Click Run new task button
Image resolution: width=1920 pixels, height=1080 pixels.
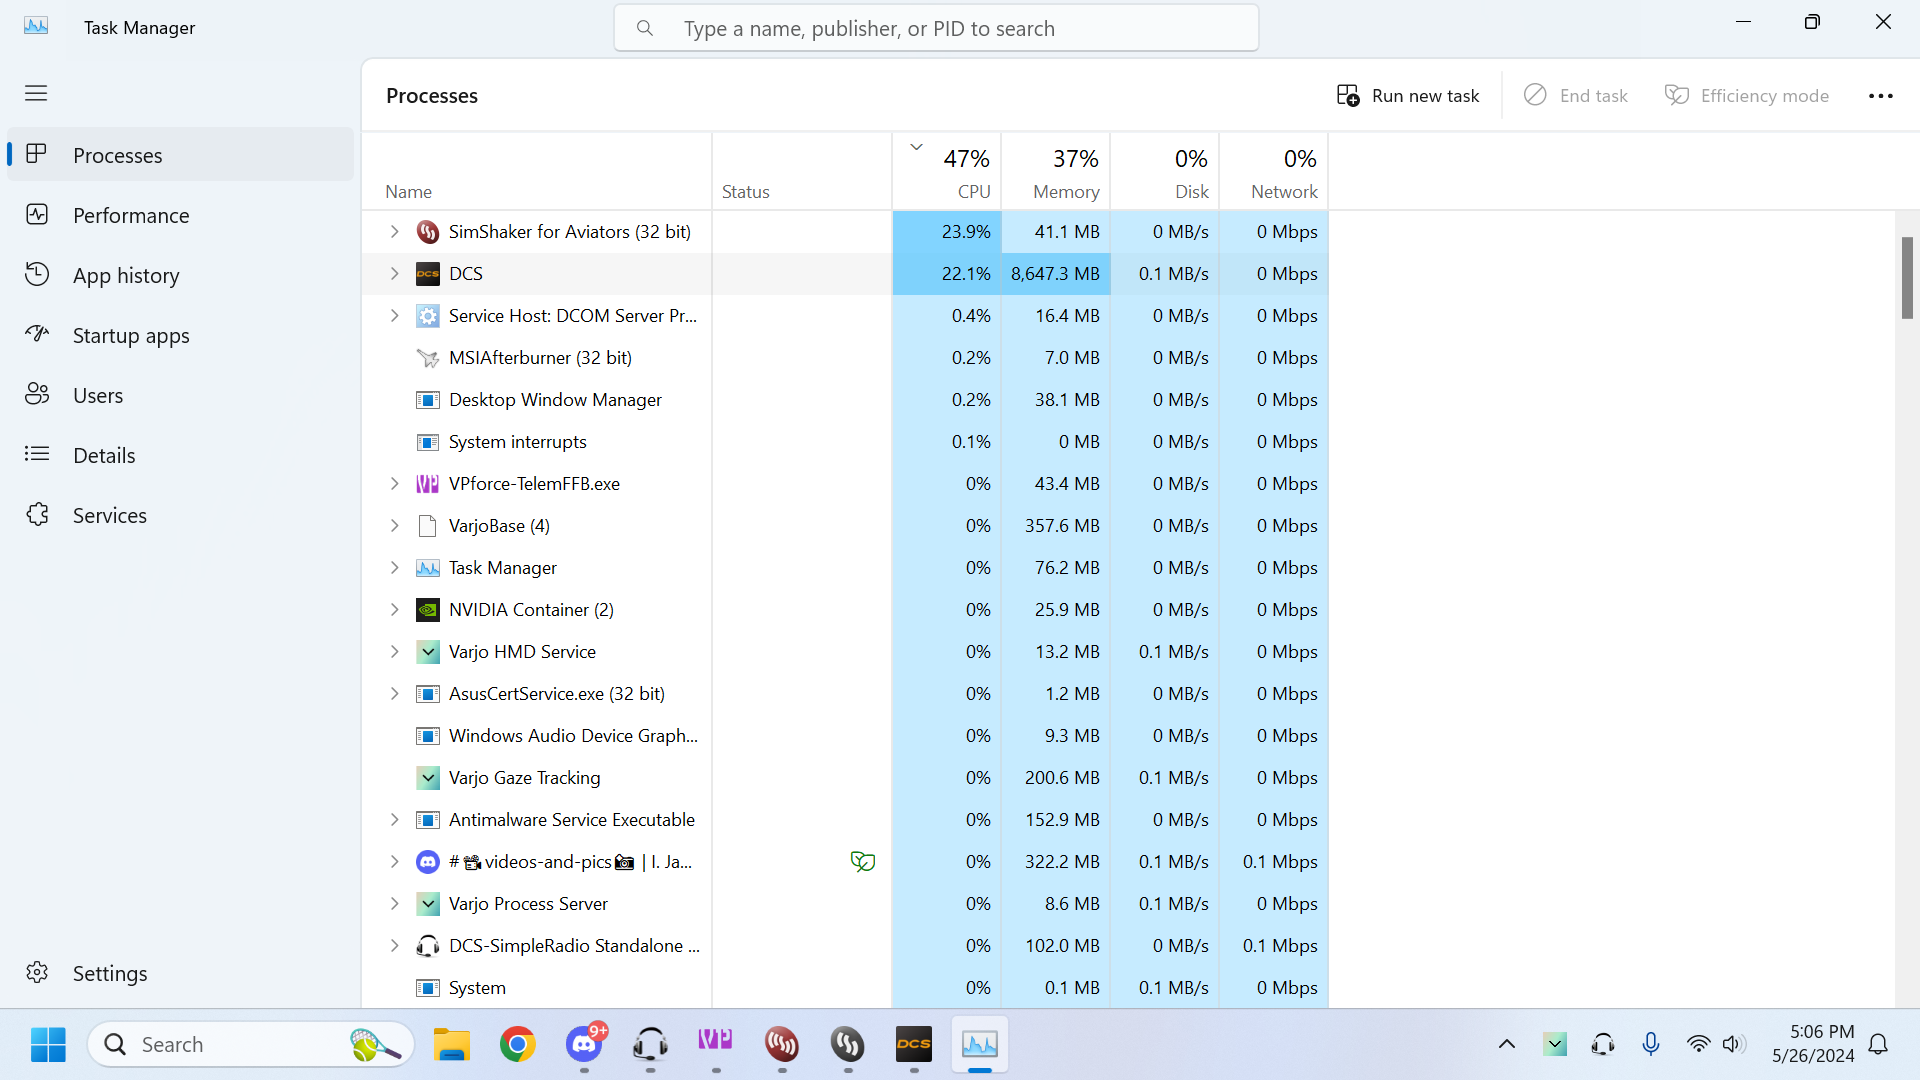click(1408, 95)
